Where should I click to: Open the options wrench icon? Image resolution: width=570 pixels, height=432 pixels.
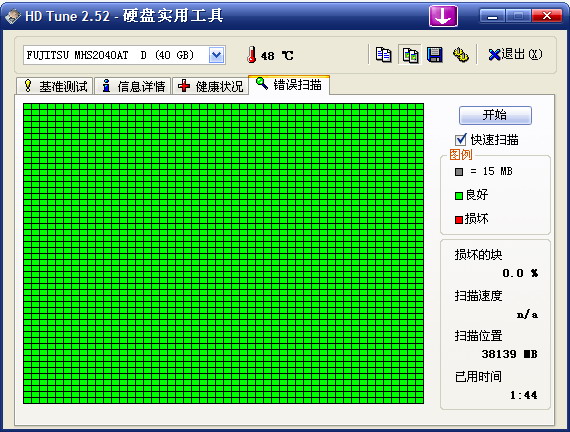click(x=461, y=55)
